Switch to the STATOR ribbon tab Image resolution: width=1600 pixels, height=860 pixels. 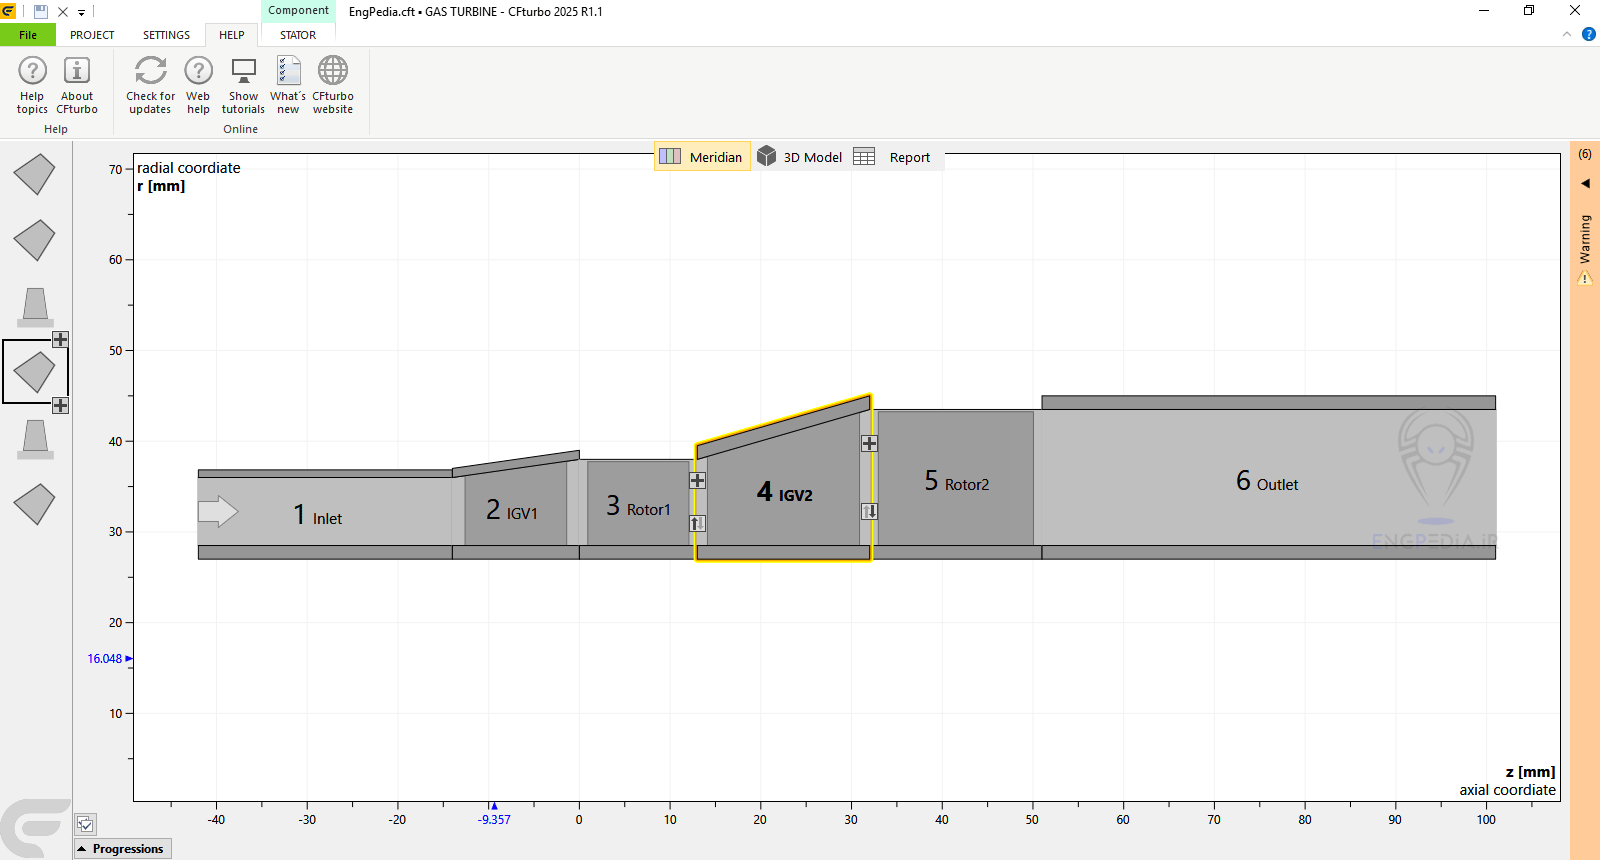(298, 35)
